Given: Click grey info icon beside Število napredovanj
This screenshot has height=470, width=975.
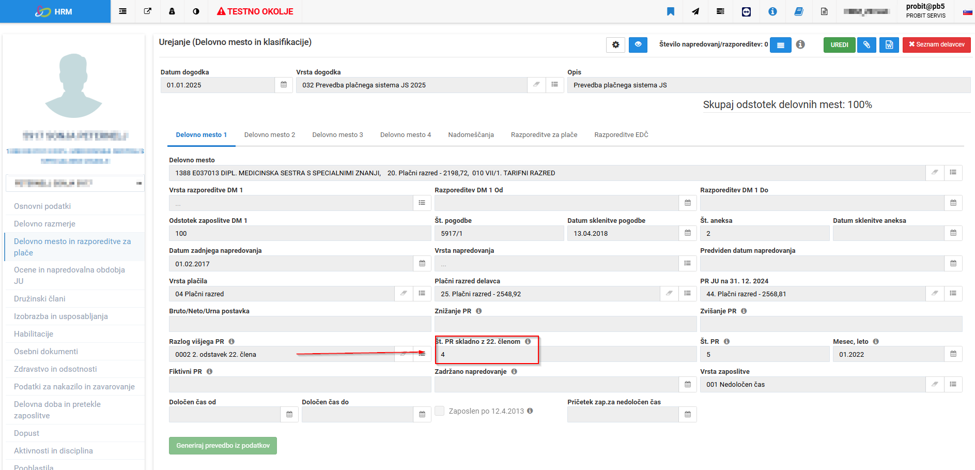Looking at the screenshot, I should (x=801, y=45).
